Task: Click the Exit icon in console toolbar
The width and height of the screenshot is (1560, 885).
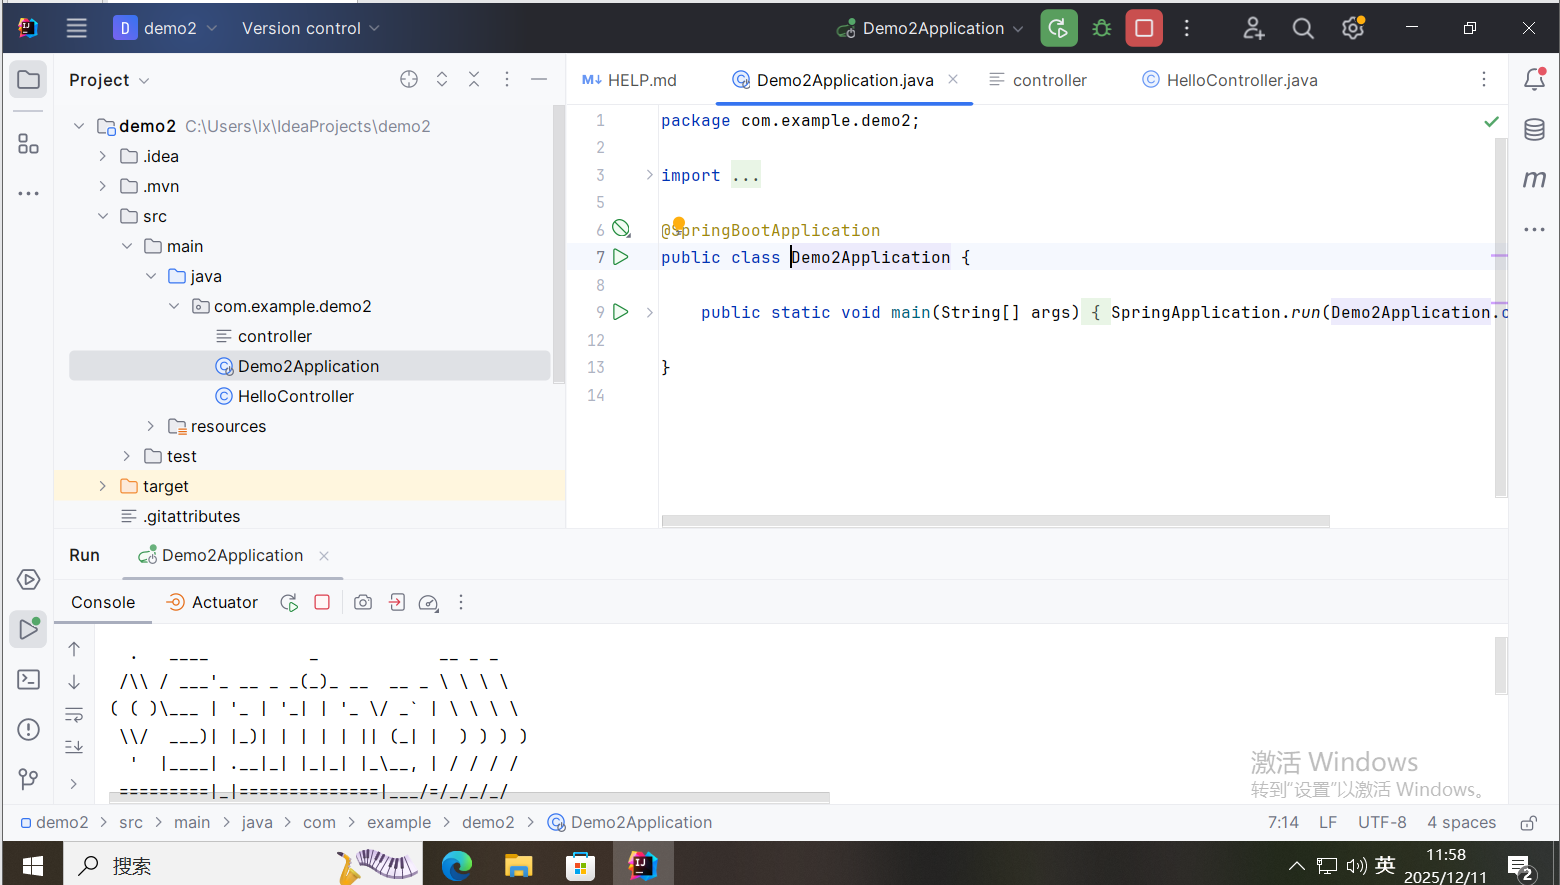Action: (396, 602)
